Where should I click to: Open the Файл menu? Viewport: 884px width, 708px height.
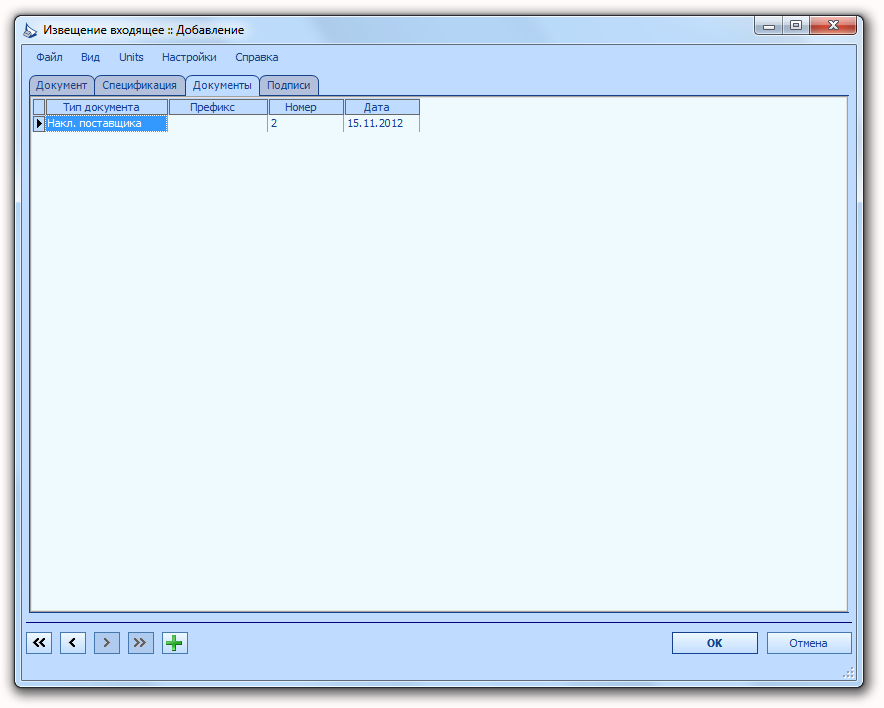tap(49, 57)
